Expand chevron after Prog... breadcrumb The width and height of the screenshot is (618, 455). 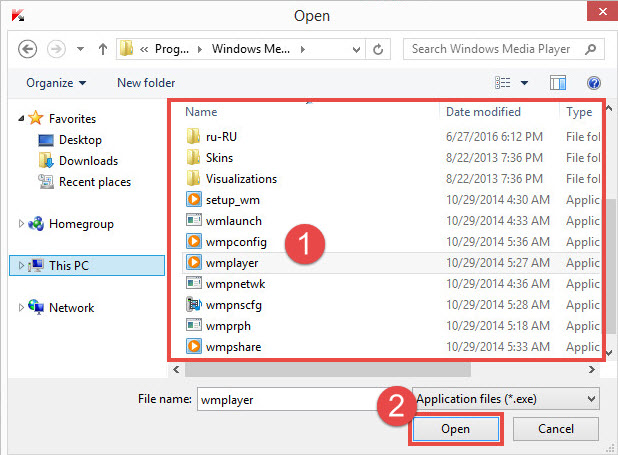[x=200, y=49]
